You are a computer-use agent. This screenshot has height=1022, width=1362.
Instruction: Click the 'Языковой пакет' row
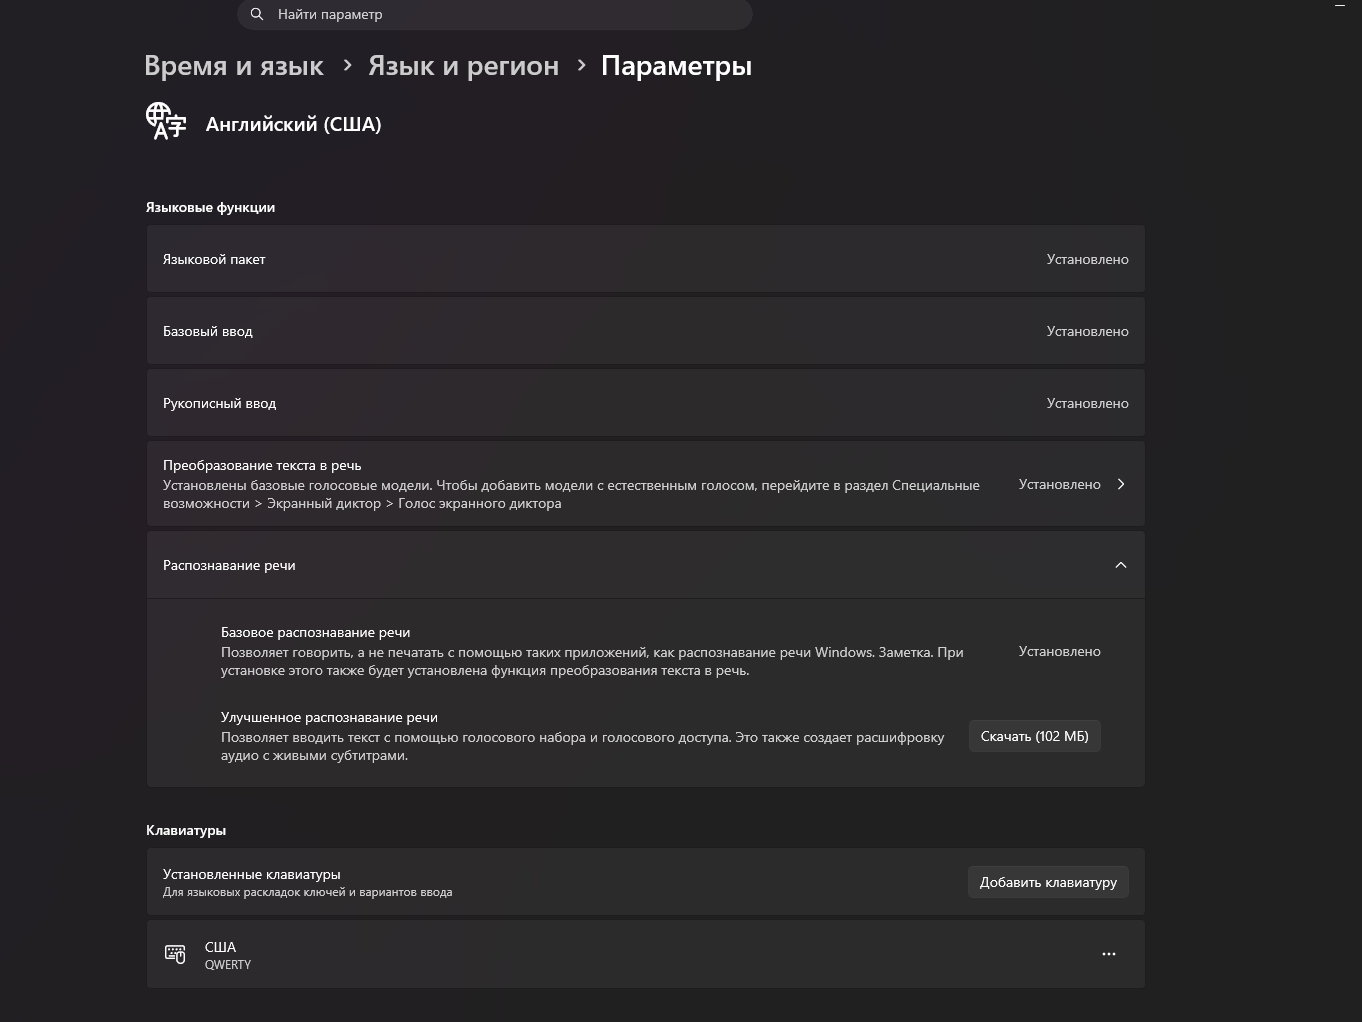(x=645, y=259)
